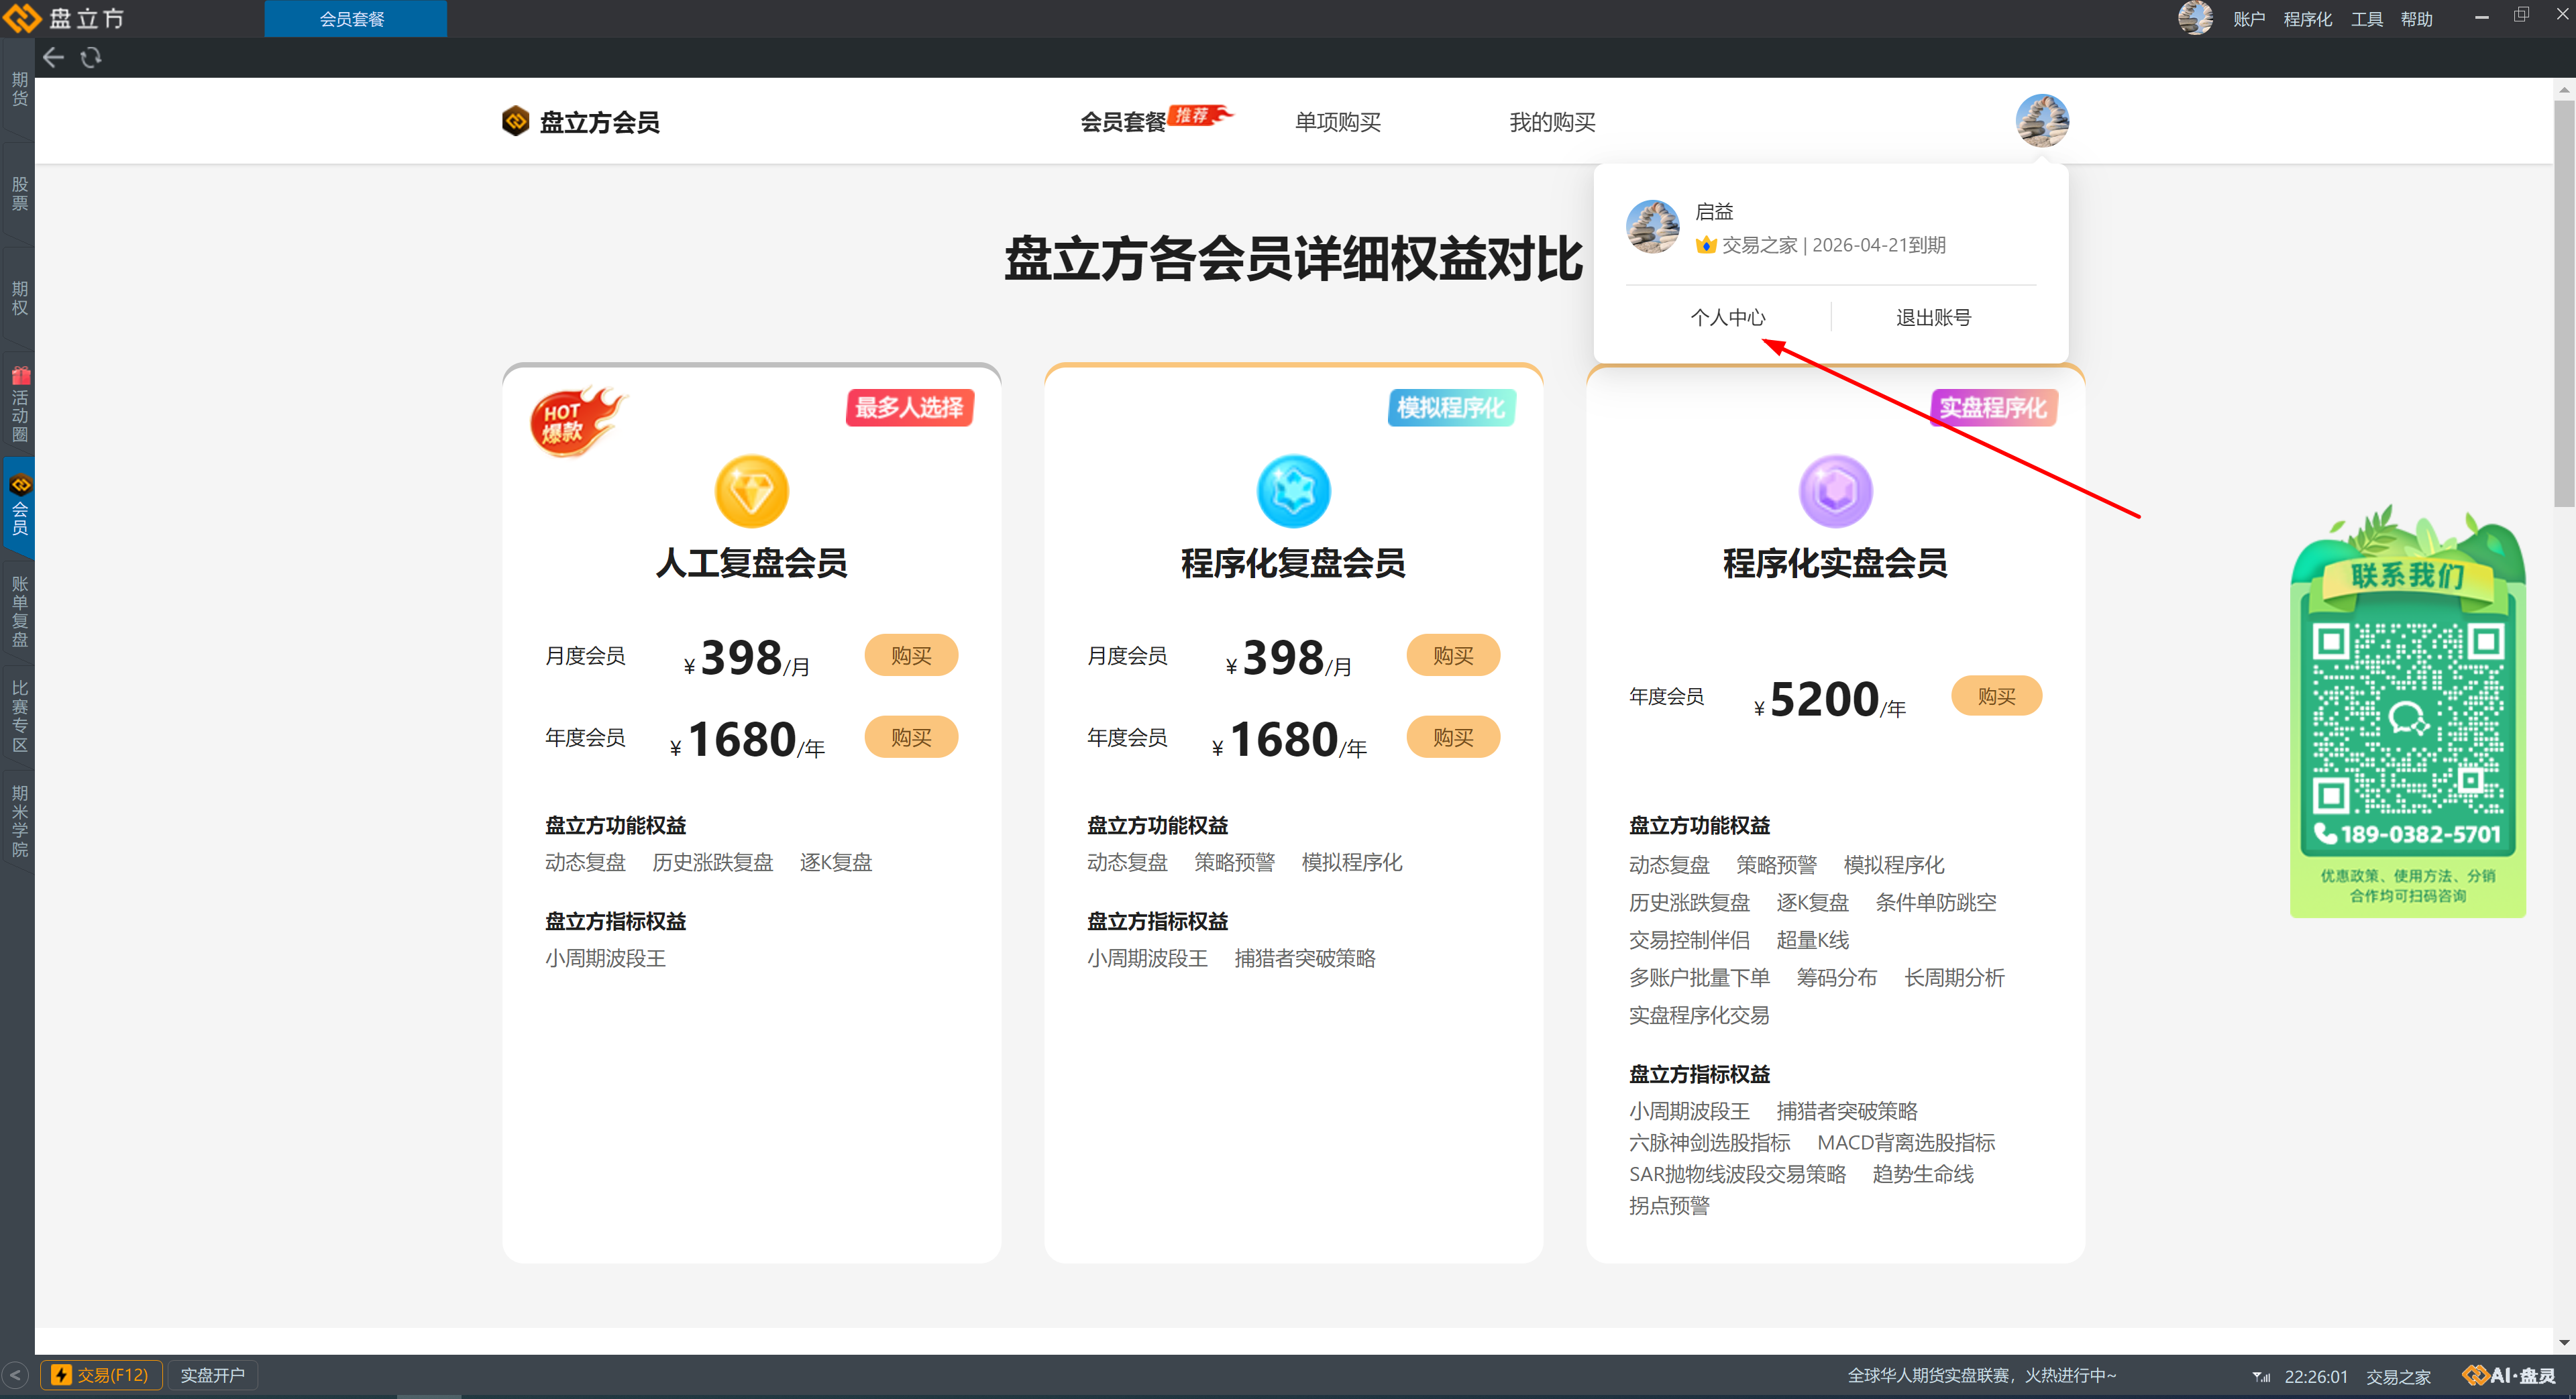Viewport: 2576px width, 1399px height.
Task: Click SAR抛物线波段交易策略 text
Action: pos(1737,1174)
